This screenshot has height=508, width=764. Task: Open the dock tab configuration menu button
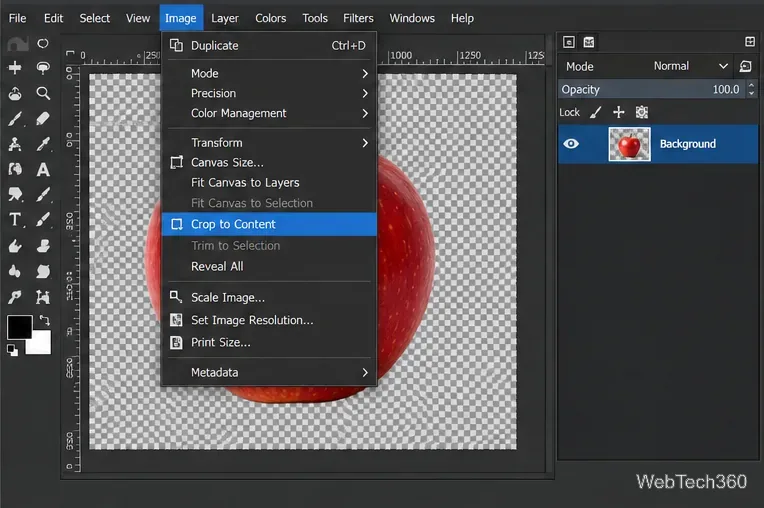click(750, 42)
